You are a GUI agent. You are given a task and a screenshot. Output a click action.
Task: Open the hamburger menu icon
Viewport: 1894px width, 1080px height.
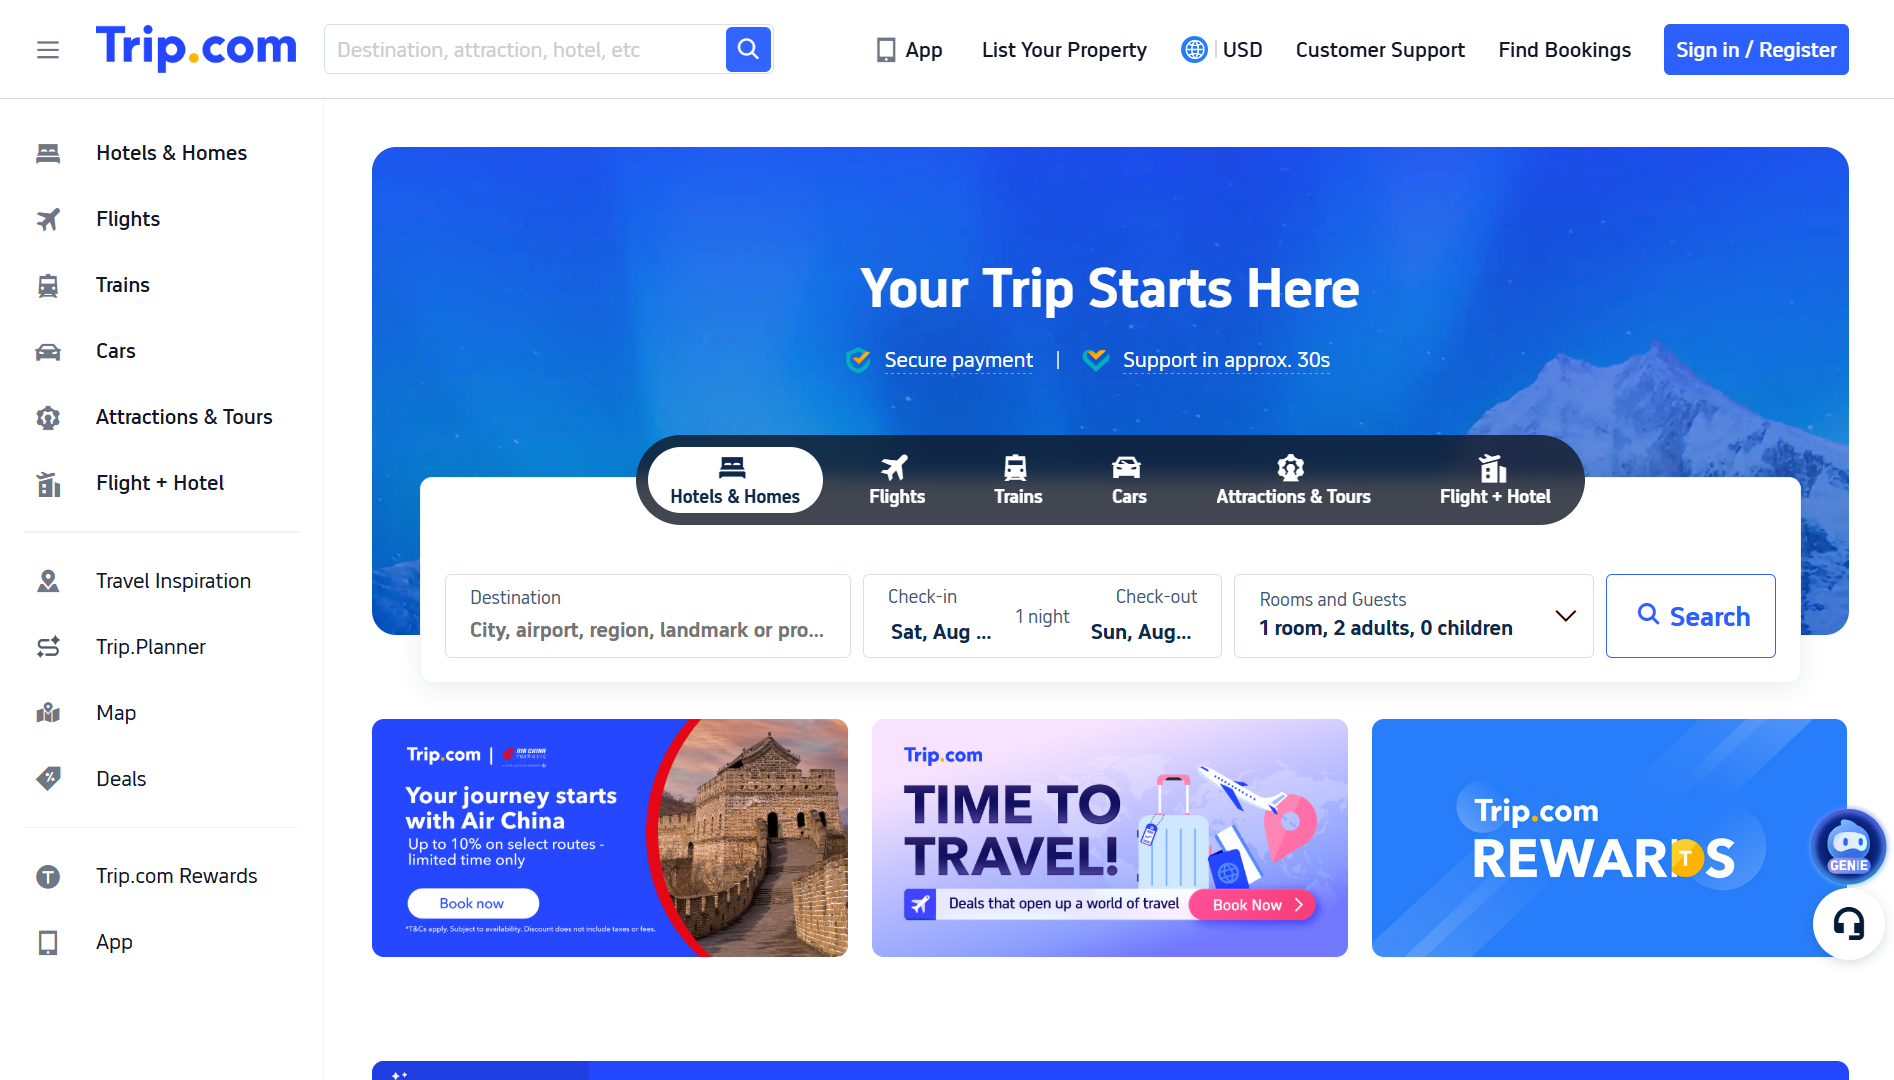pos(48,50)
